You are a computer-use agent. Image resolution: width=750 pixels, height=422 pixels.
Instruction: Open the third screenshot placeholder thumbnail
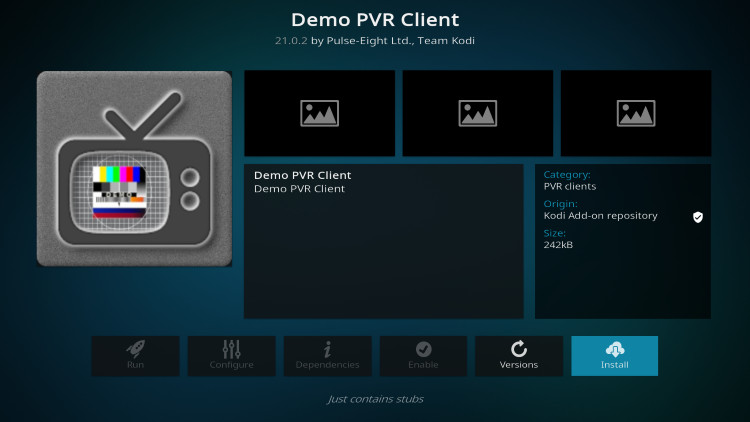636,113
